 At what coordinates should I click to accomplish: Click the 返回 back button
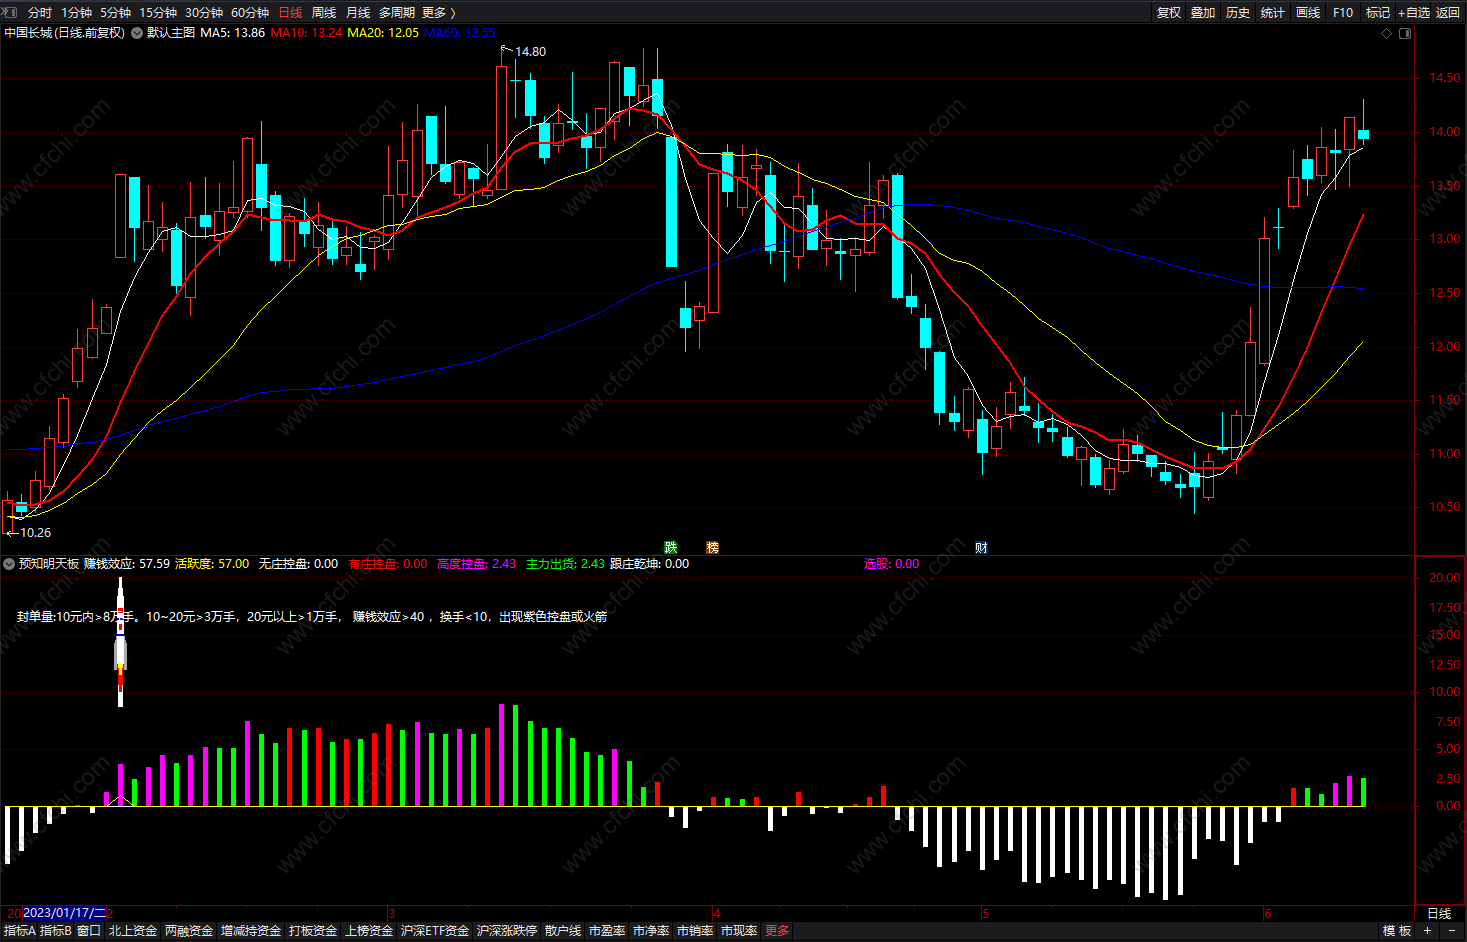pos(1448,12)
